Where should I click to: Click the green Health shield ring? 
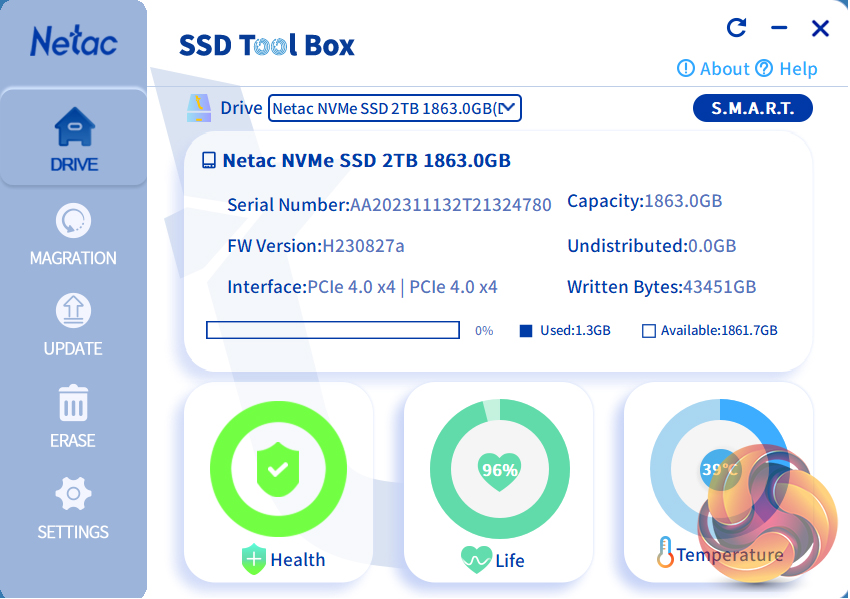(x=278, y=469)
